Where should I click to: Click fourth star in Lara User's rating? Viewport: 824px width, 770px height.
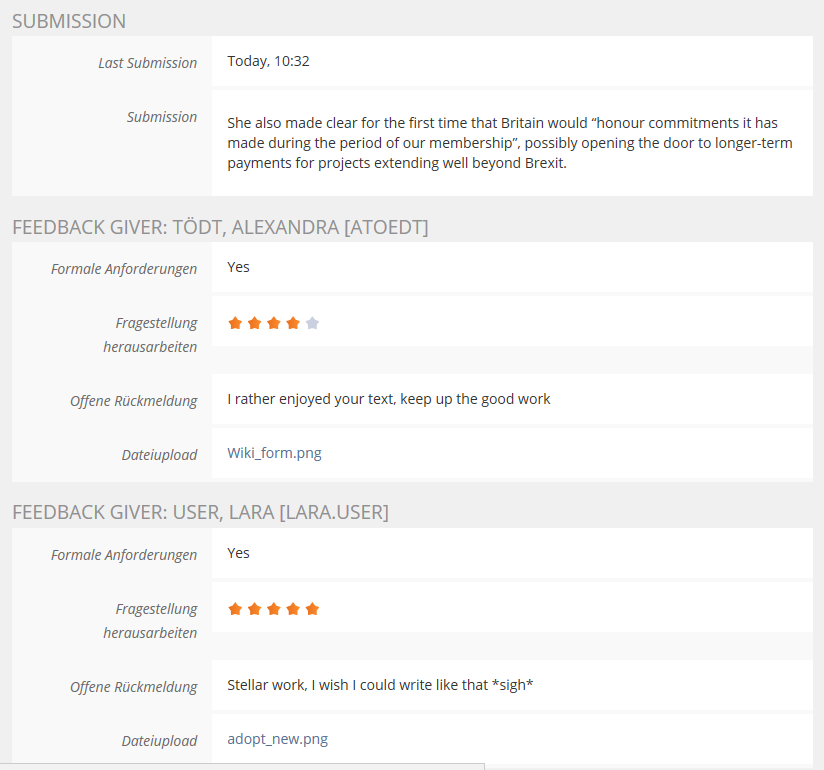293,609
